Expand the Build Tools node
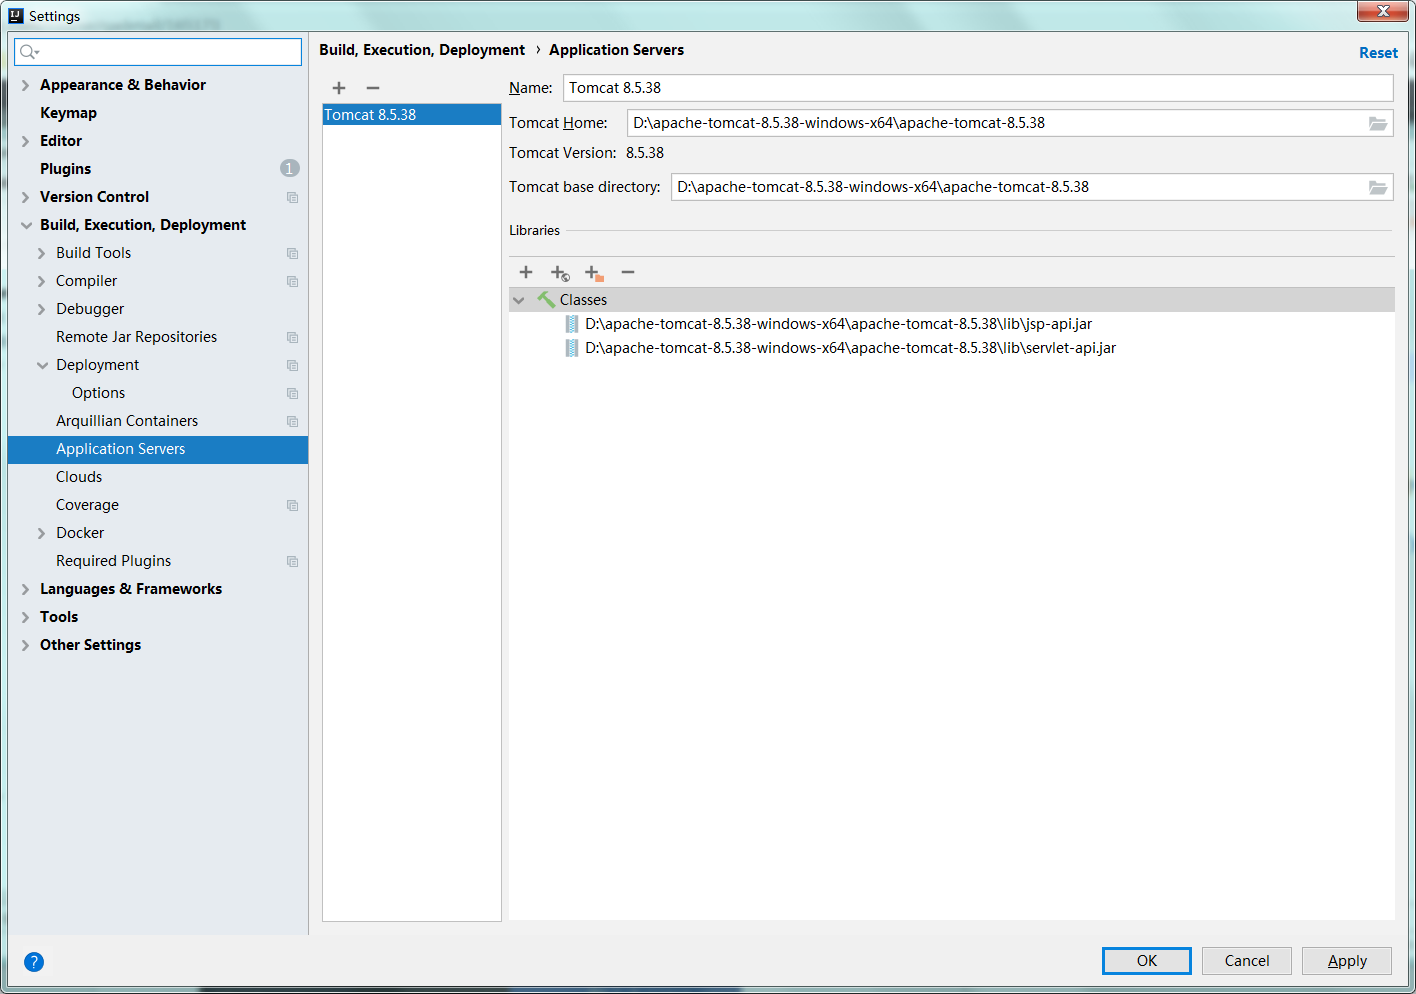 (x=42, y=253)
